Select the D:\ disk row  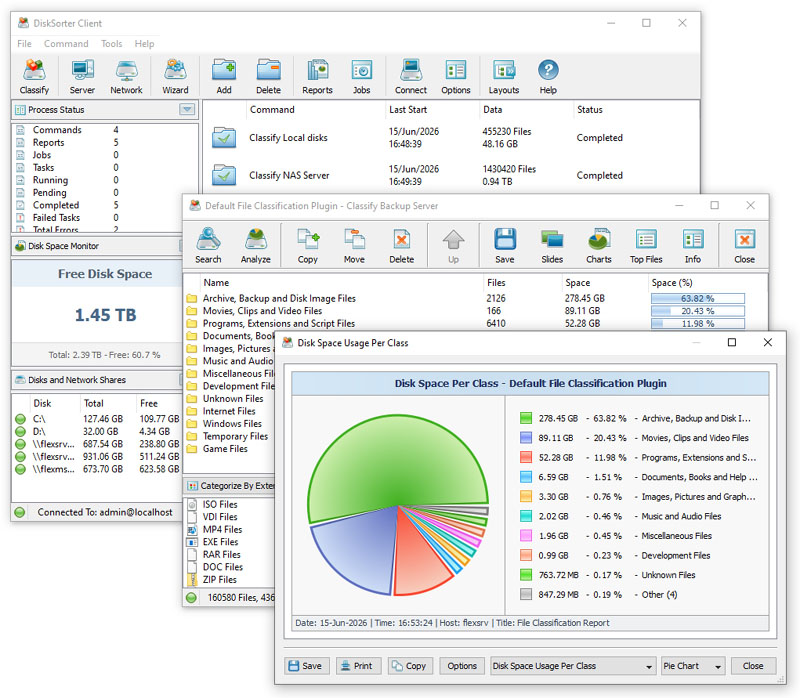[x=97, y=431]
